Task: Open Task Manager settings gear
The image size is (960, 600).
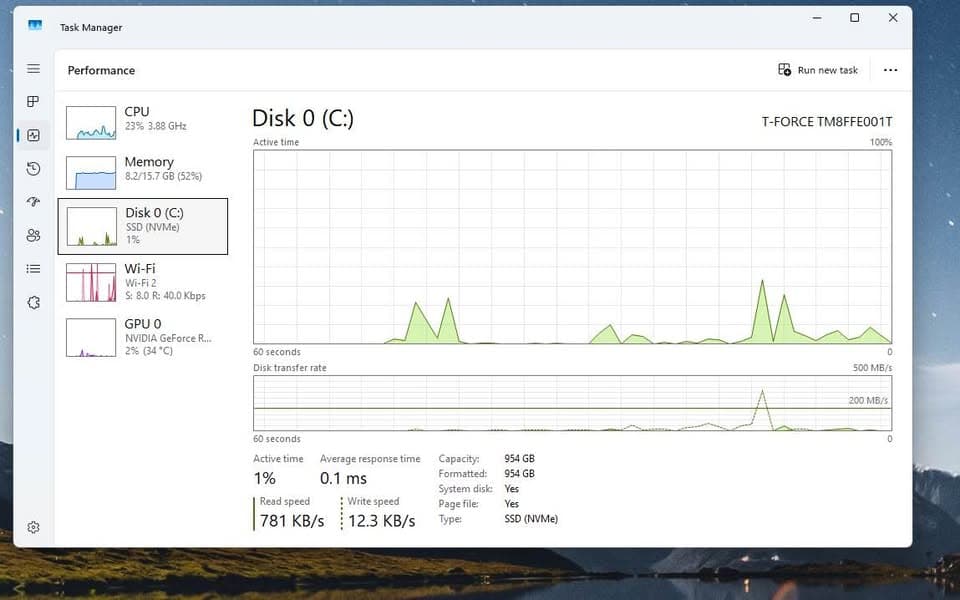Action: tap(34, 527)
